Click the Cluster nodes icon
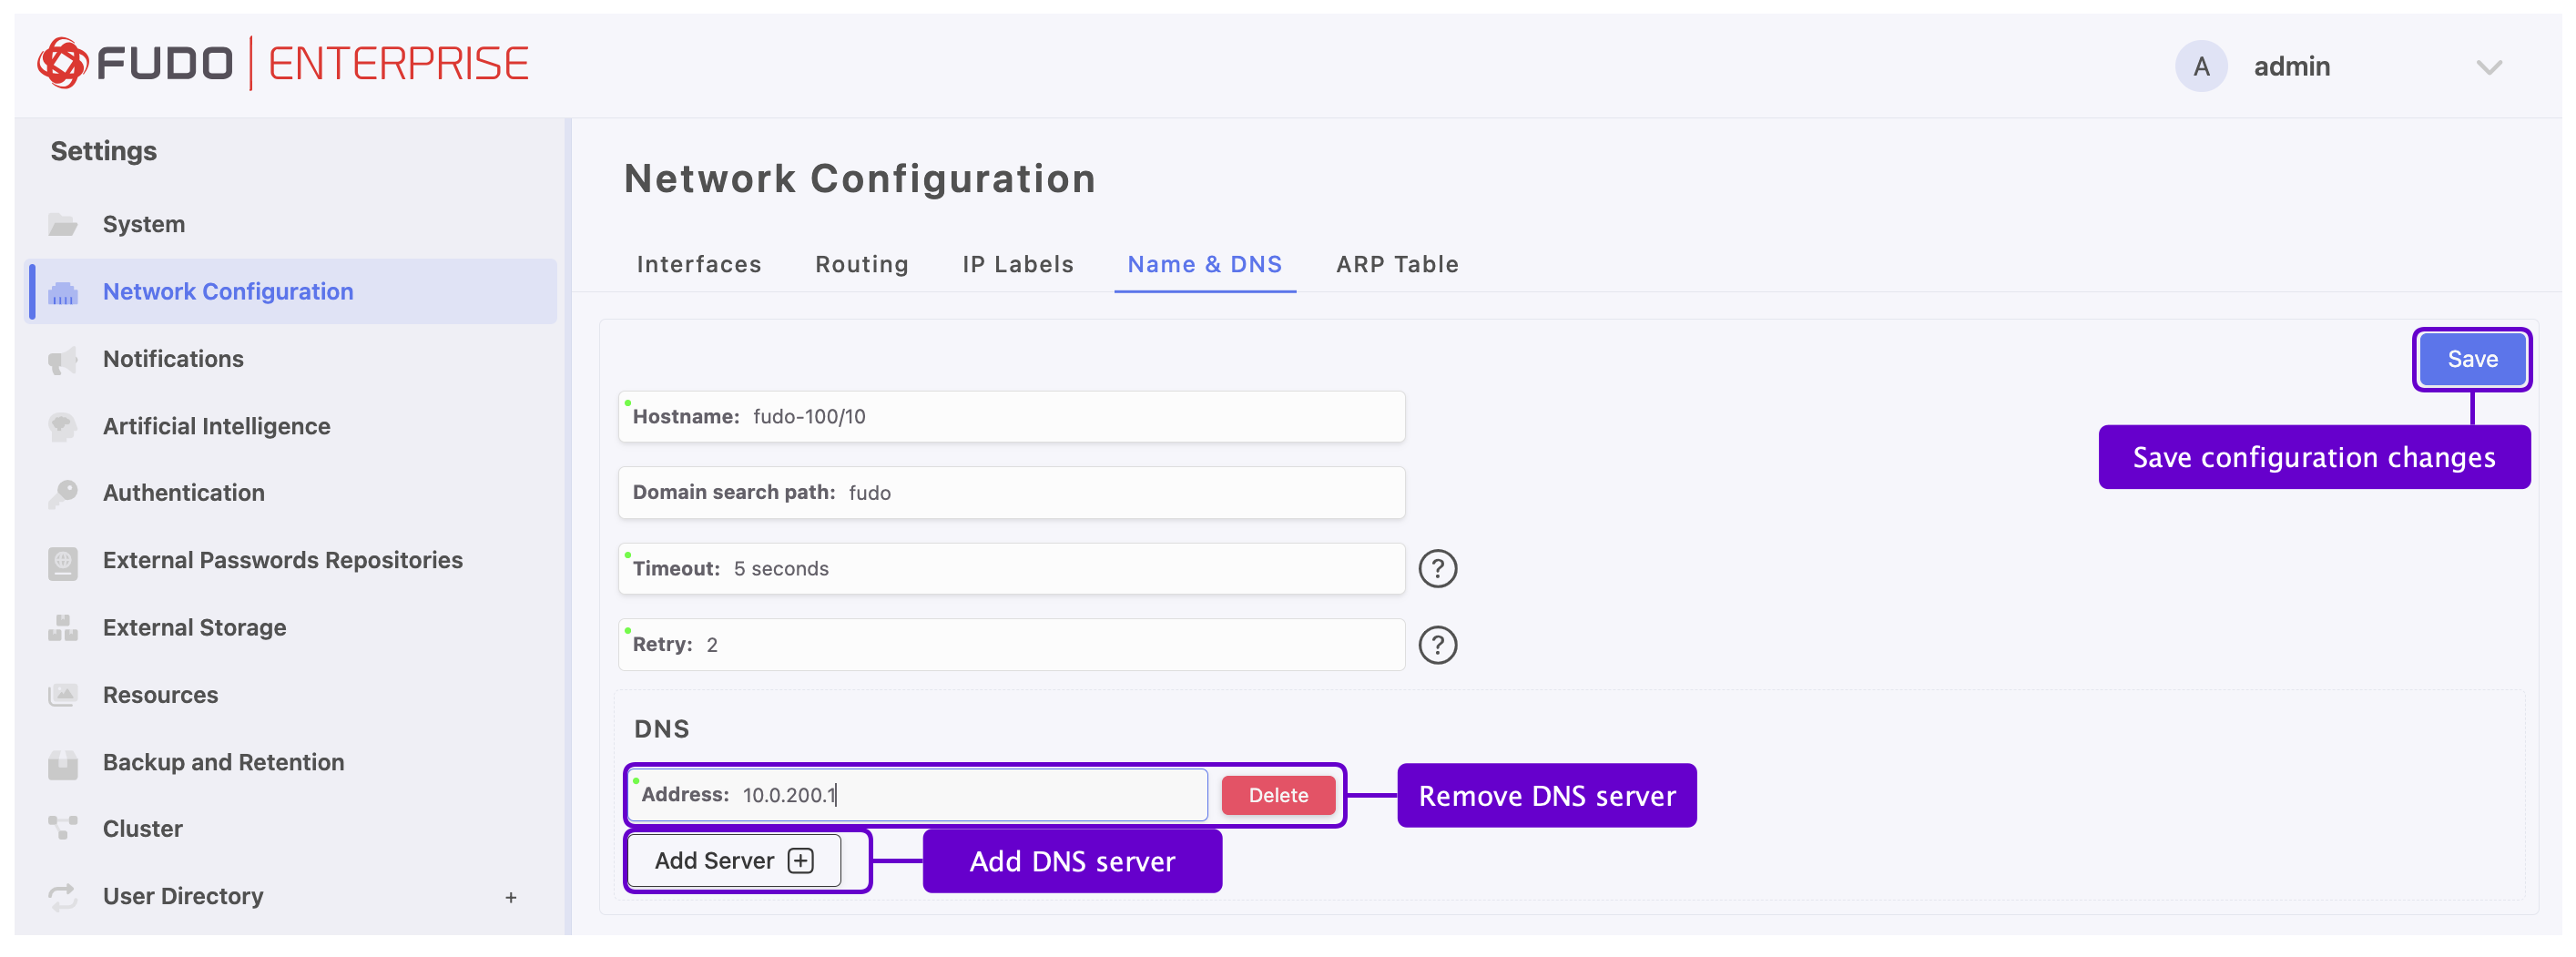Viewport: 2576px width, 957px height. click(x=63, y=829)
